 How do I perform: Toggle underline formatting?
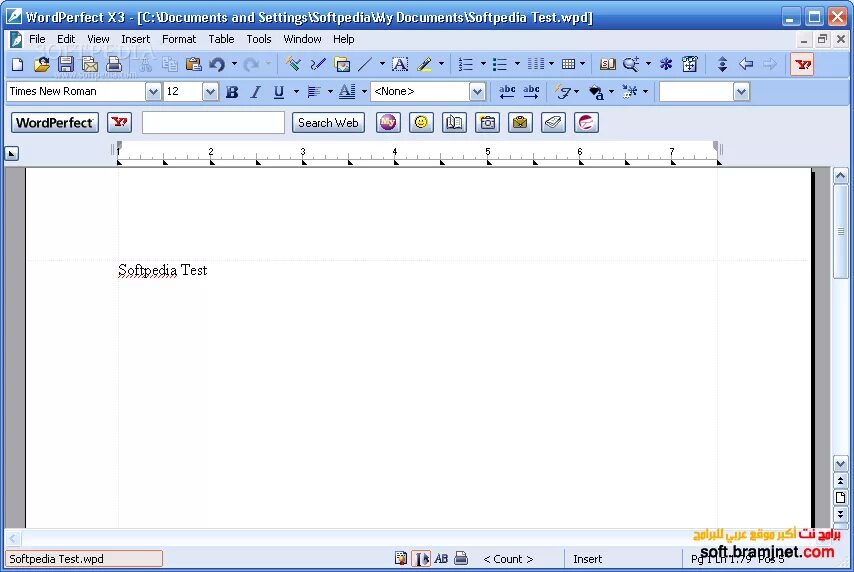[x=279, y=92]
